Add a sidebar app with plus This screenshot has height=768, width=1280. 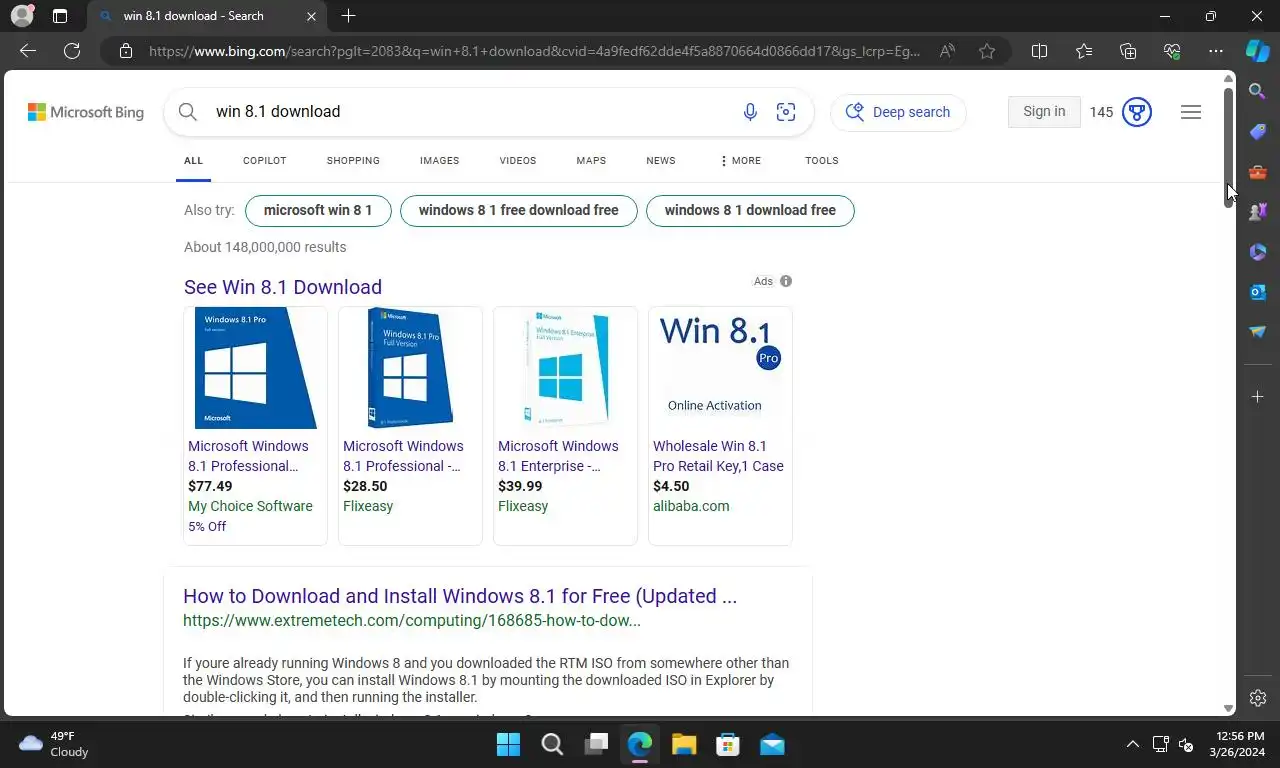(1258, 397)
